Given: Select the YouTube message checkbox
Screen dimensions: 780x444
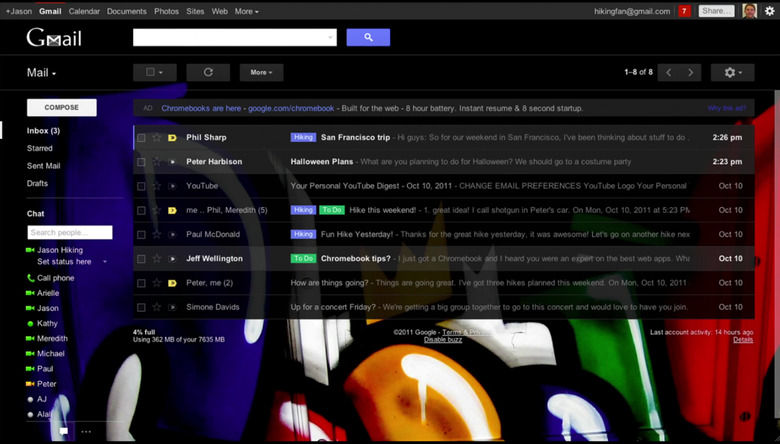Looking at the screenshot, I should coord(141,186).
